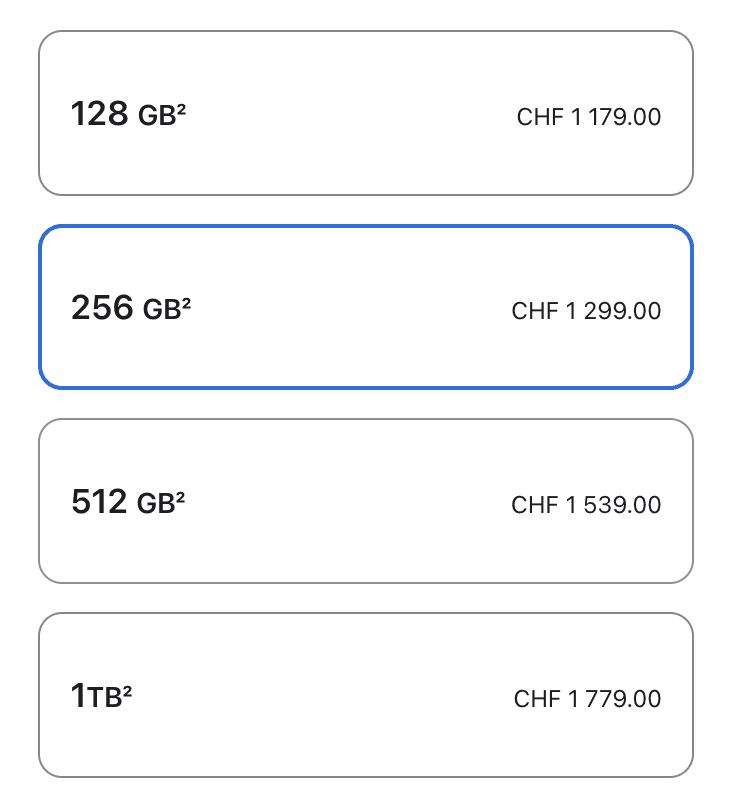742x796 pixels.
Task: Pick the 512 GB storage option
Action: pos(365,501)
